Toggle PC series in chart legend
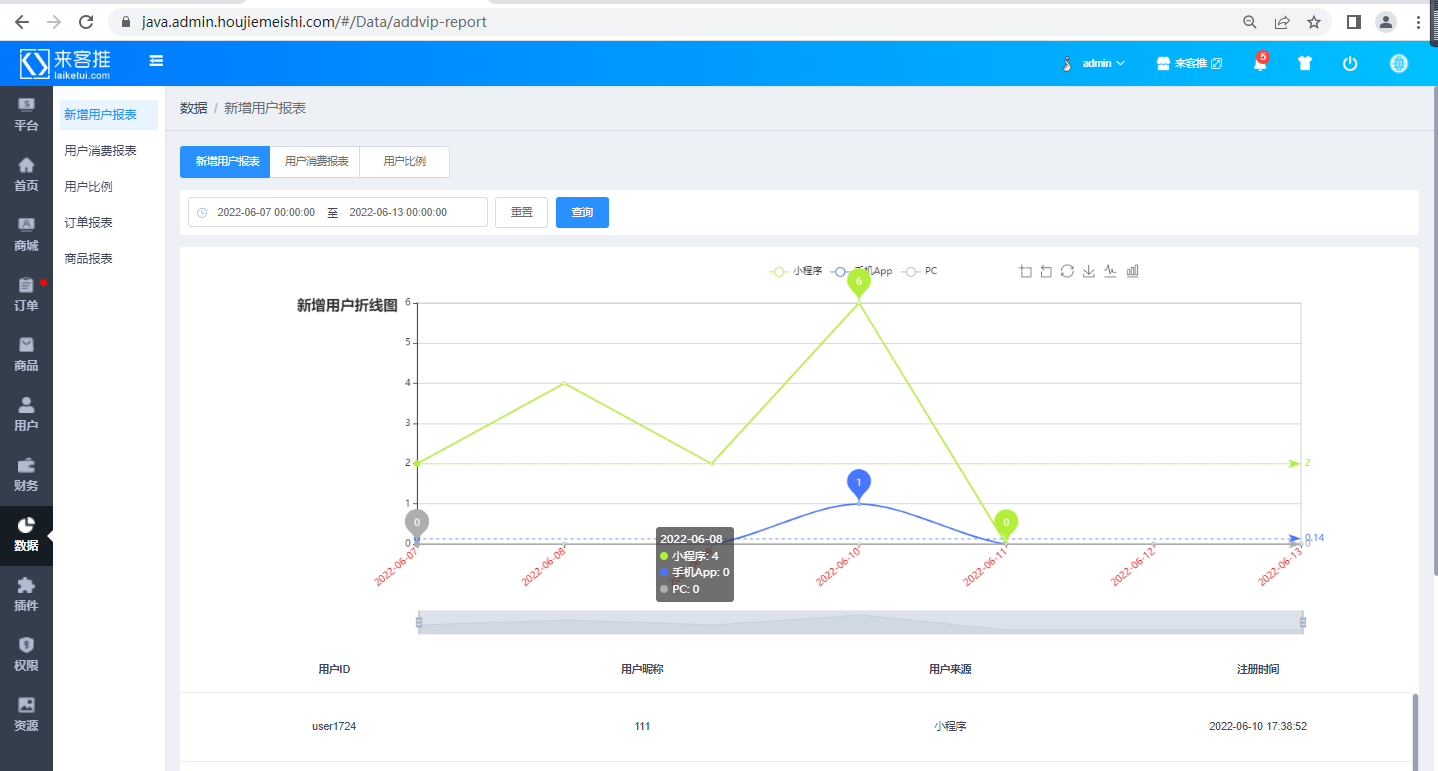This screenshot has width=1438, height=771. pyautogui.click(x=919, y=271)
